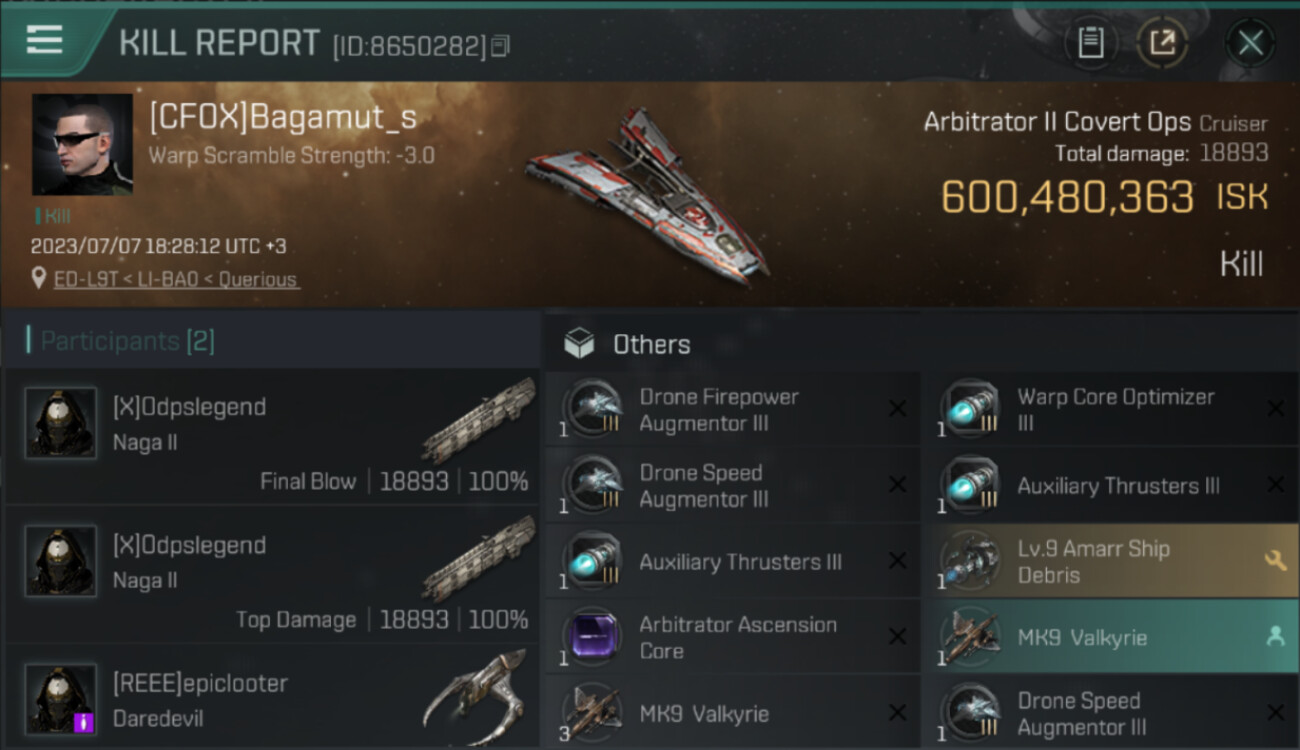Close the kill report window

1250,43
